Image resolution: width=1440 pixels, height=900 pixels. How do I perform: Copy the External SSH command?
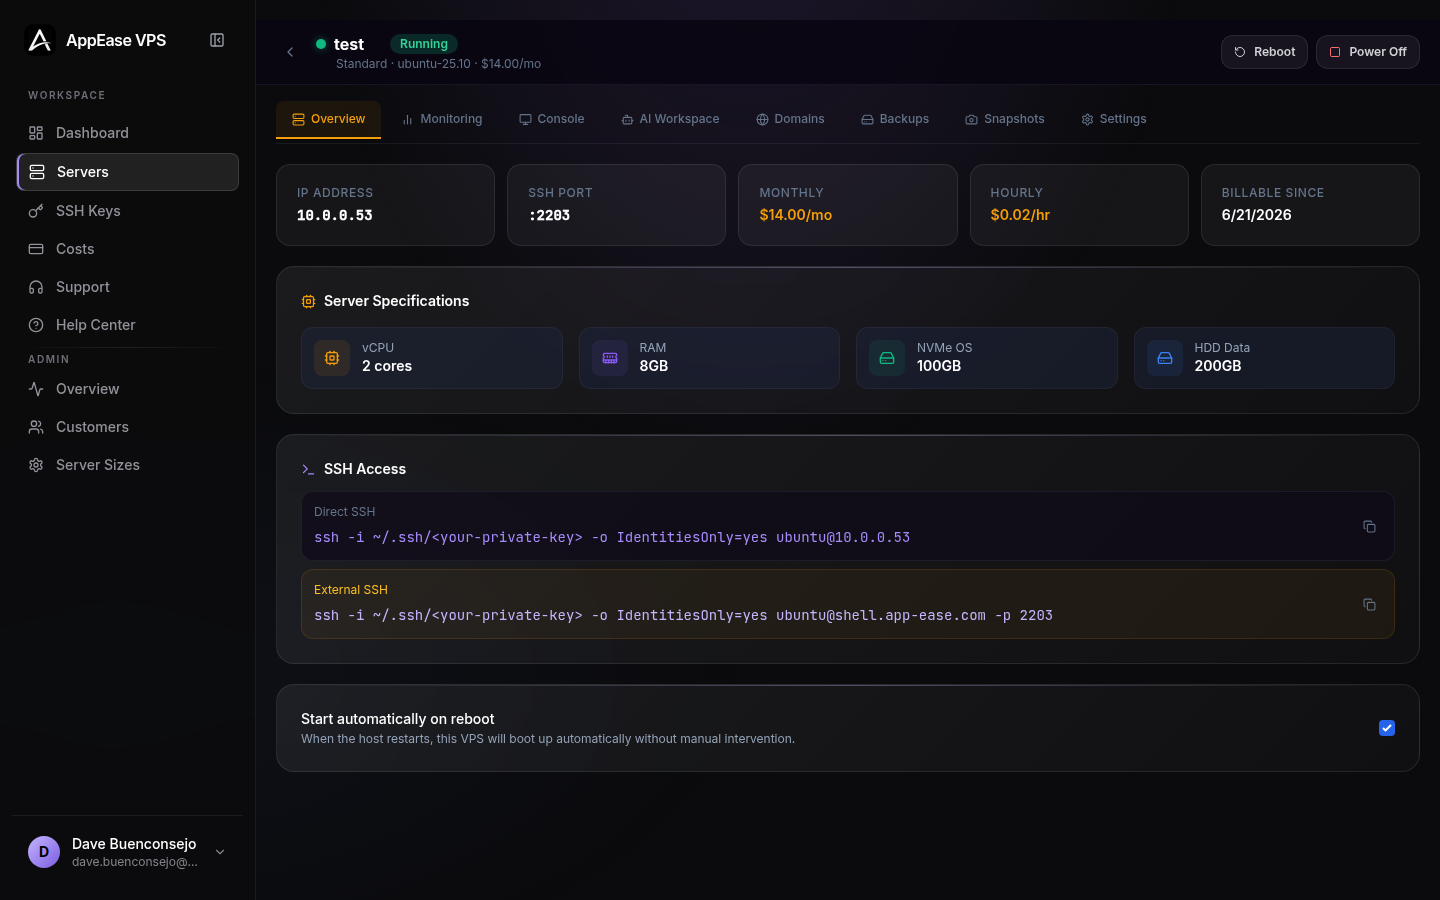tap(1369, 604)
